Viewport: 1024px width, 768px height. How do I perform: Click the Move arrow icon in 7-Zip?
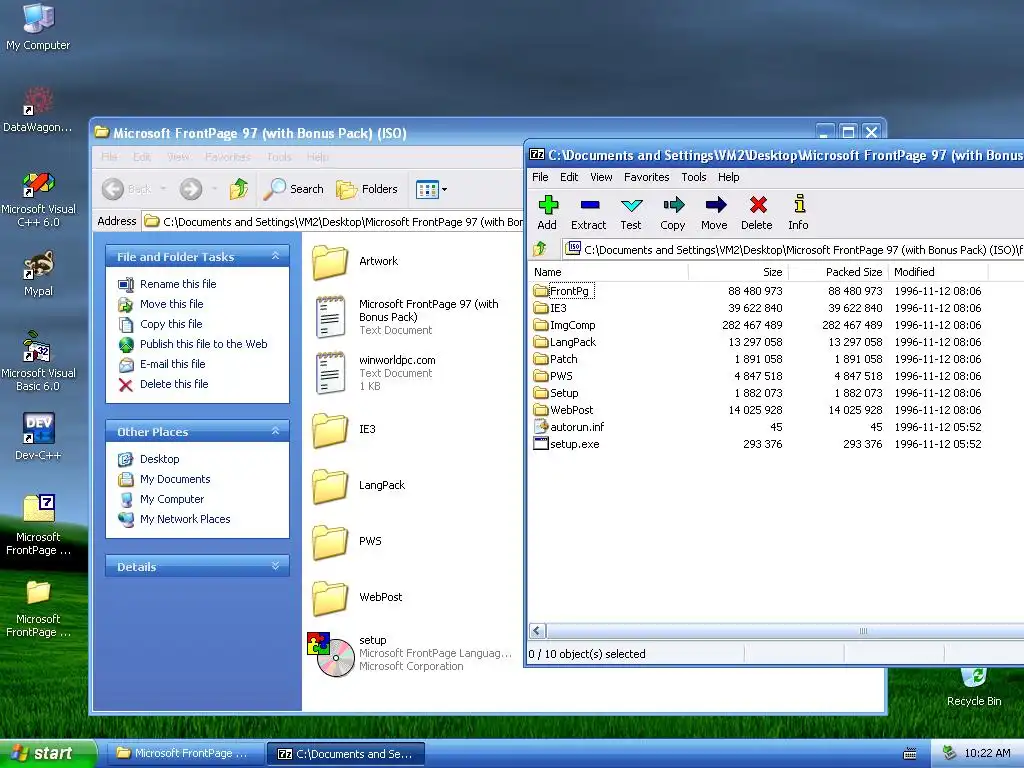[x=714, y=213]
